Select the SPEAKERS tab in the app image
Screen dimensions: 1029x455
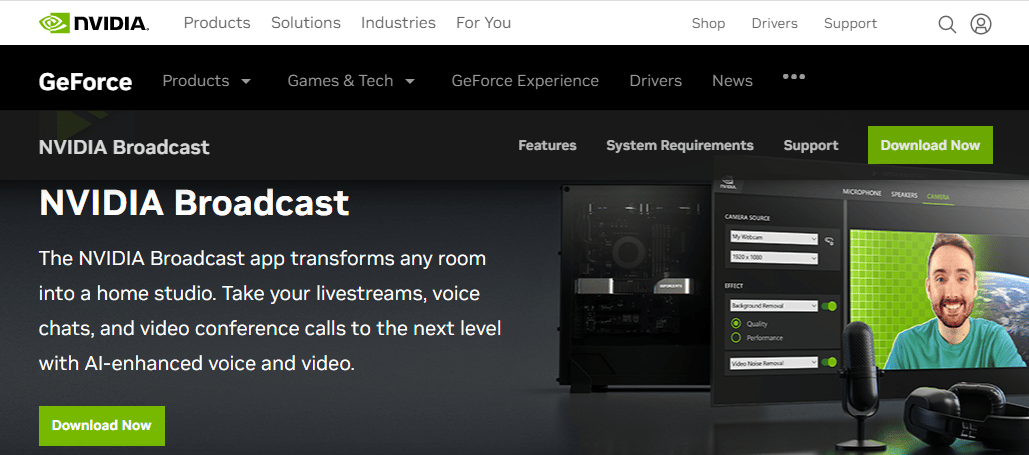(x=904, y=195)
